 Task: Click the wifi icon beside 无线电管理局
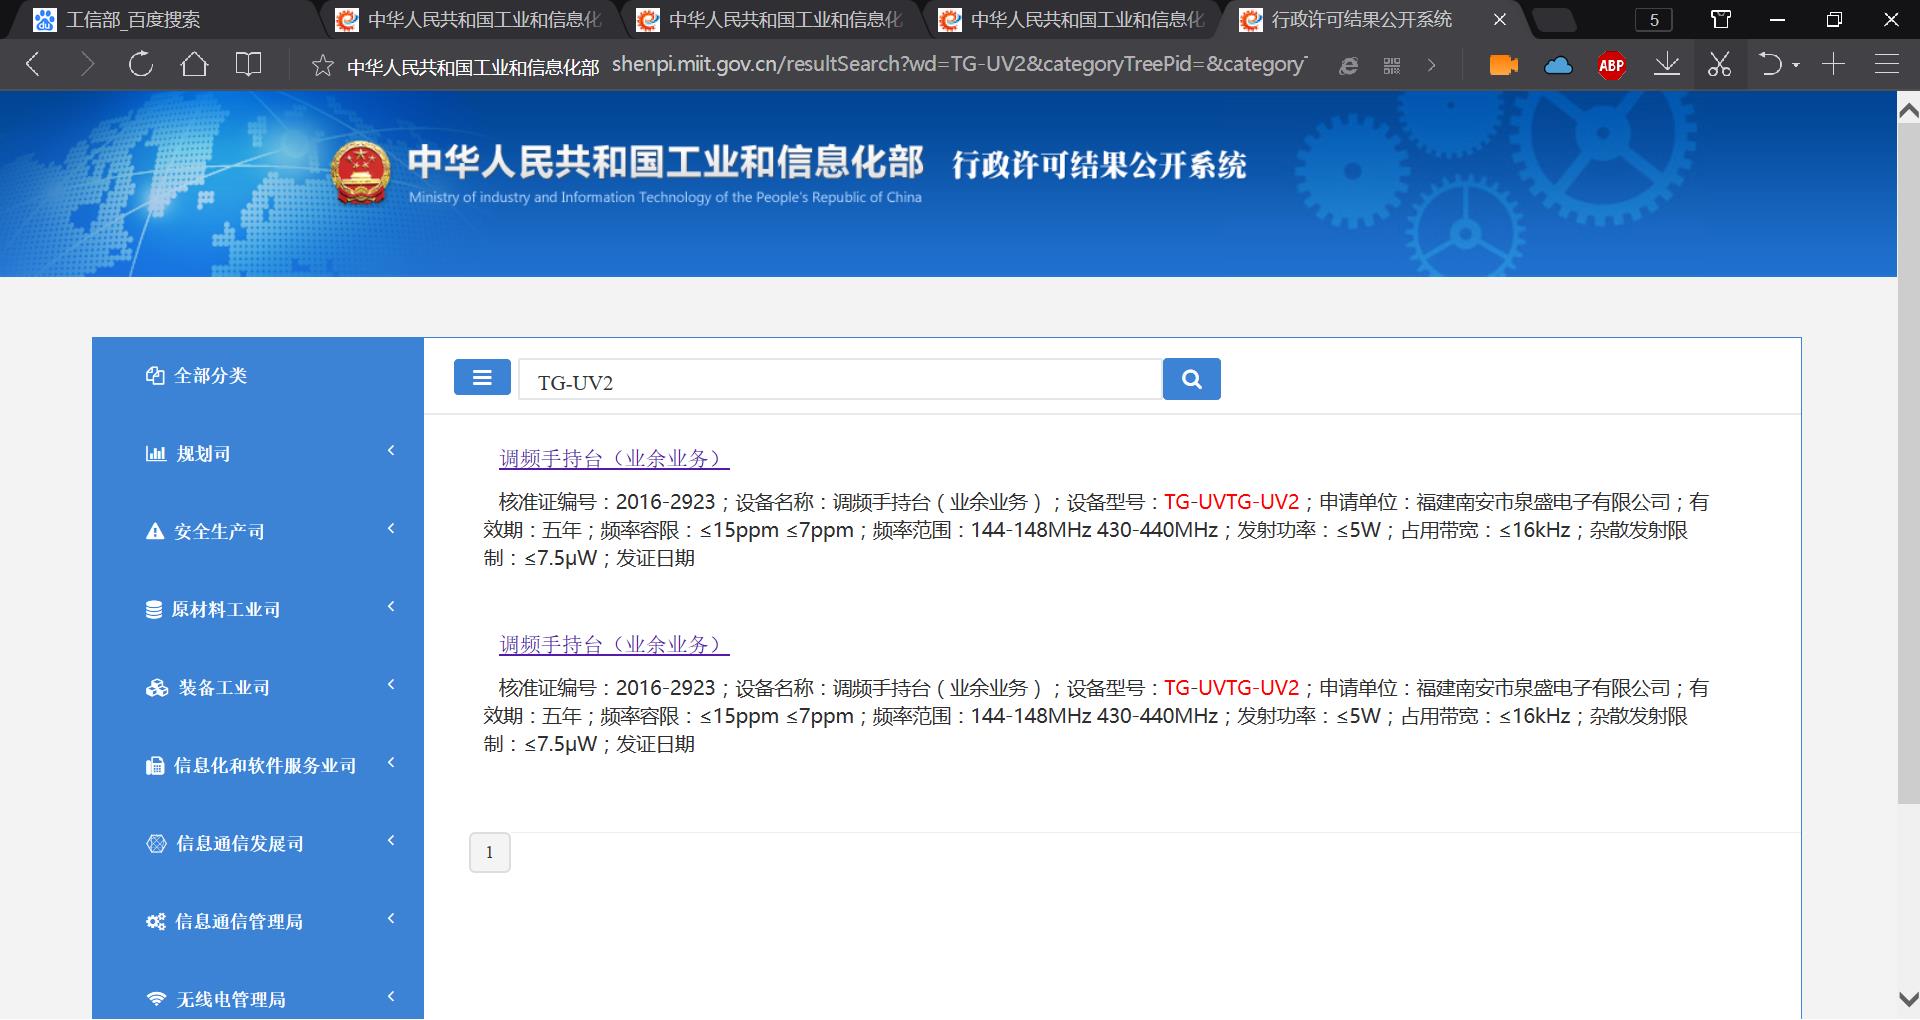point(156,1000)
